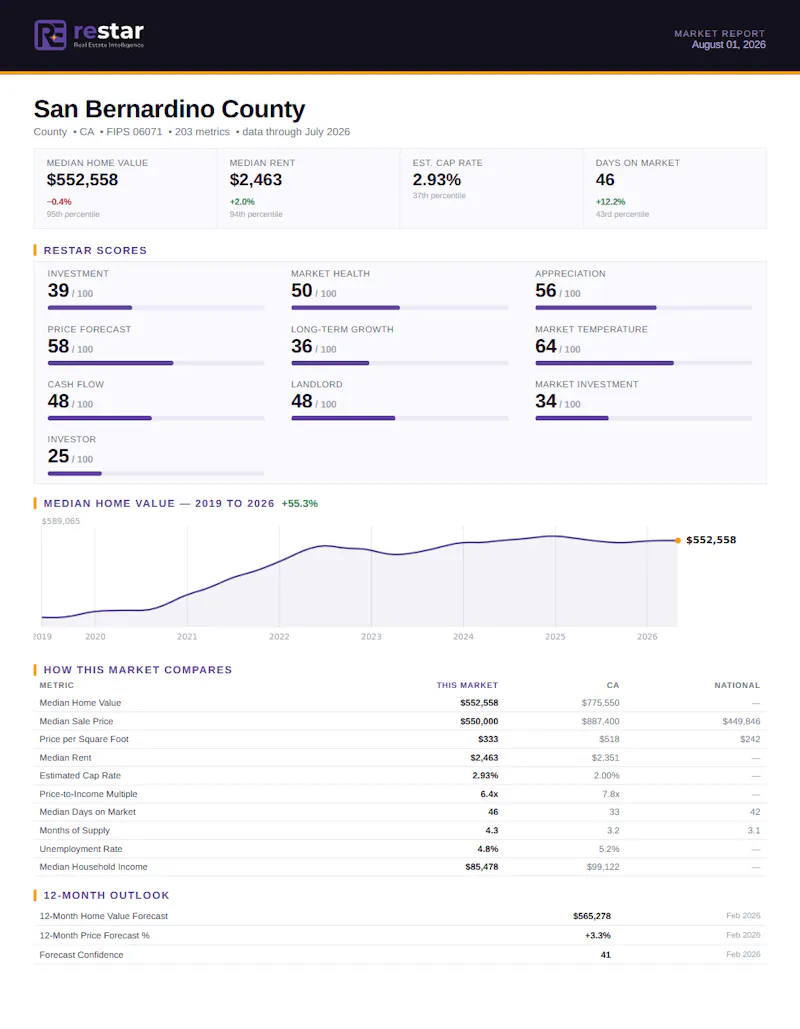Select the Est. Cap Rate 2.93% value
Screen dimensions: 800x1029
436,180
